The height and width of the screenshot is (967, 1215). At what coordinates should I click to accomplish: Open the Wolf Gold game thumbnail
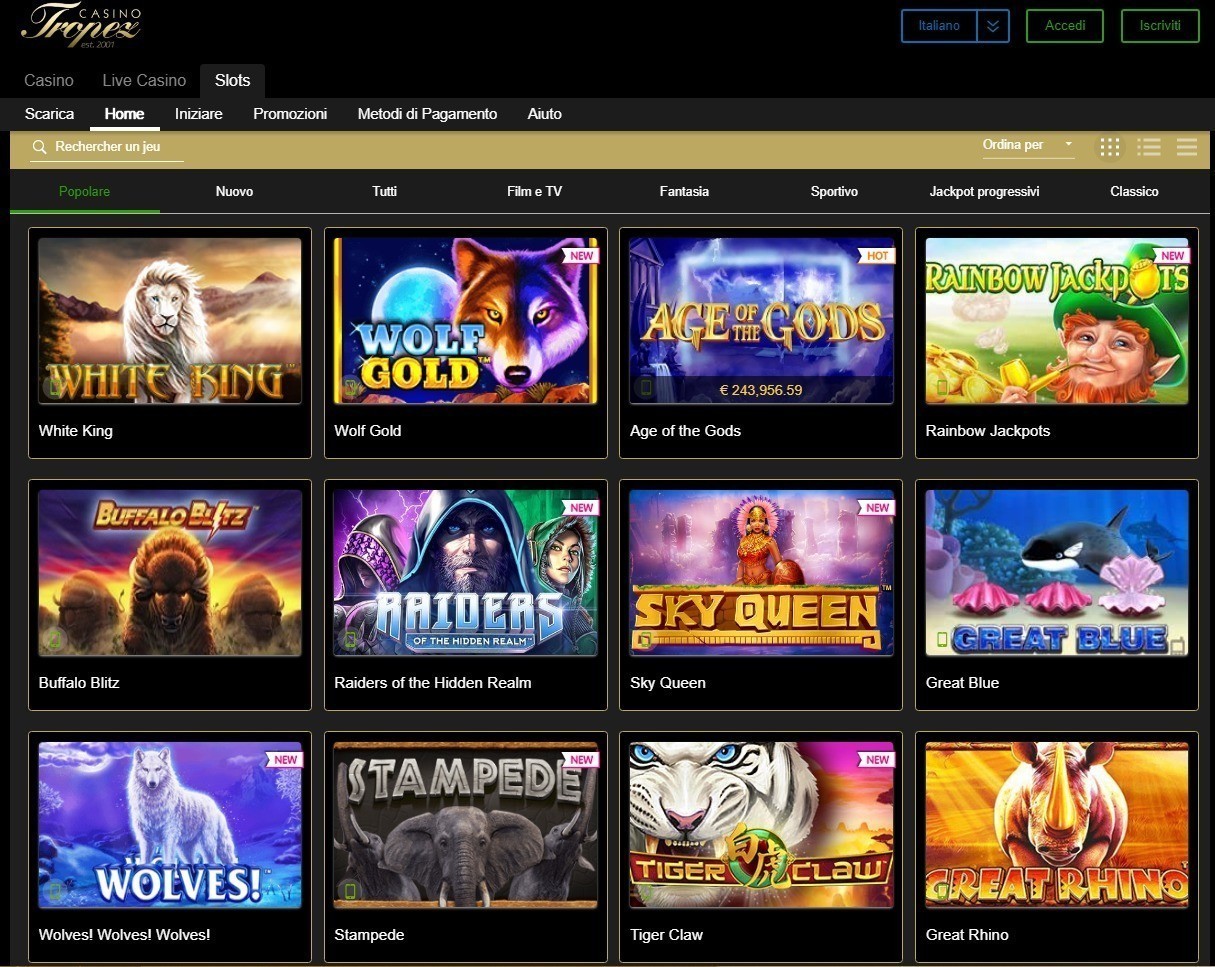click(466, 321)
